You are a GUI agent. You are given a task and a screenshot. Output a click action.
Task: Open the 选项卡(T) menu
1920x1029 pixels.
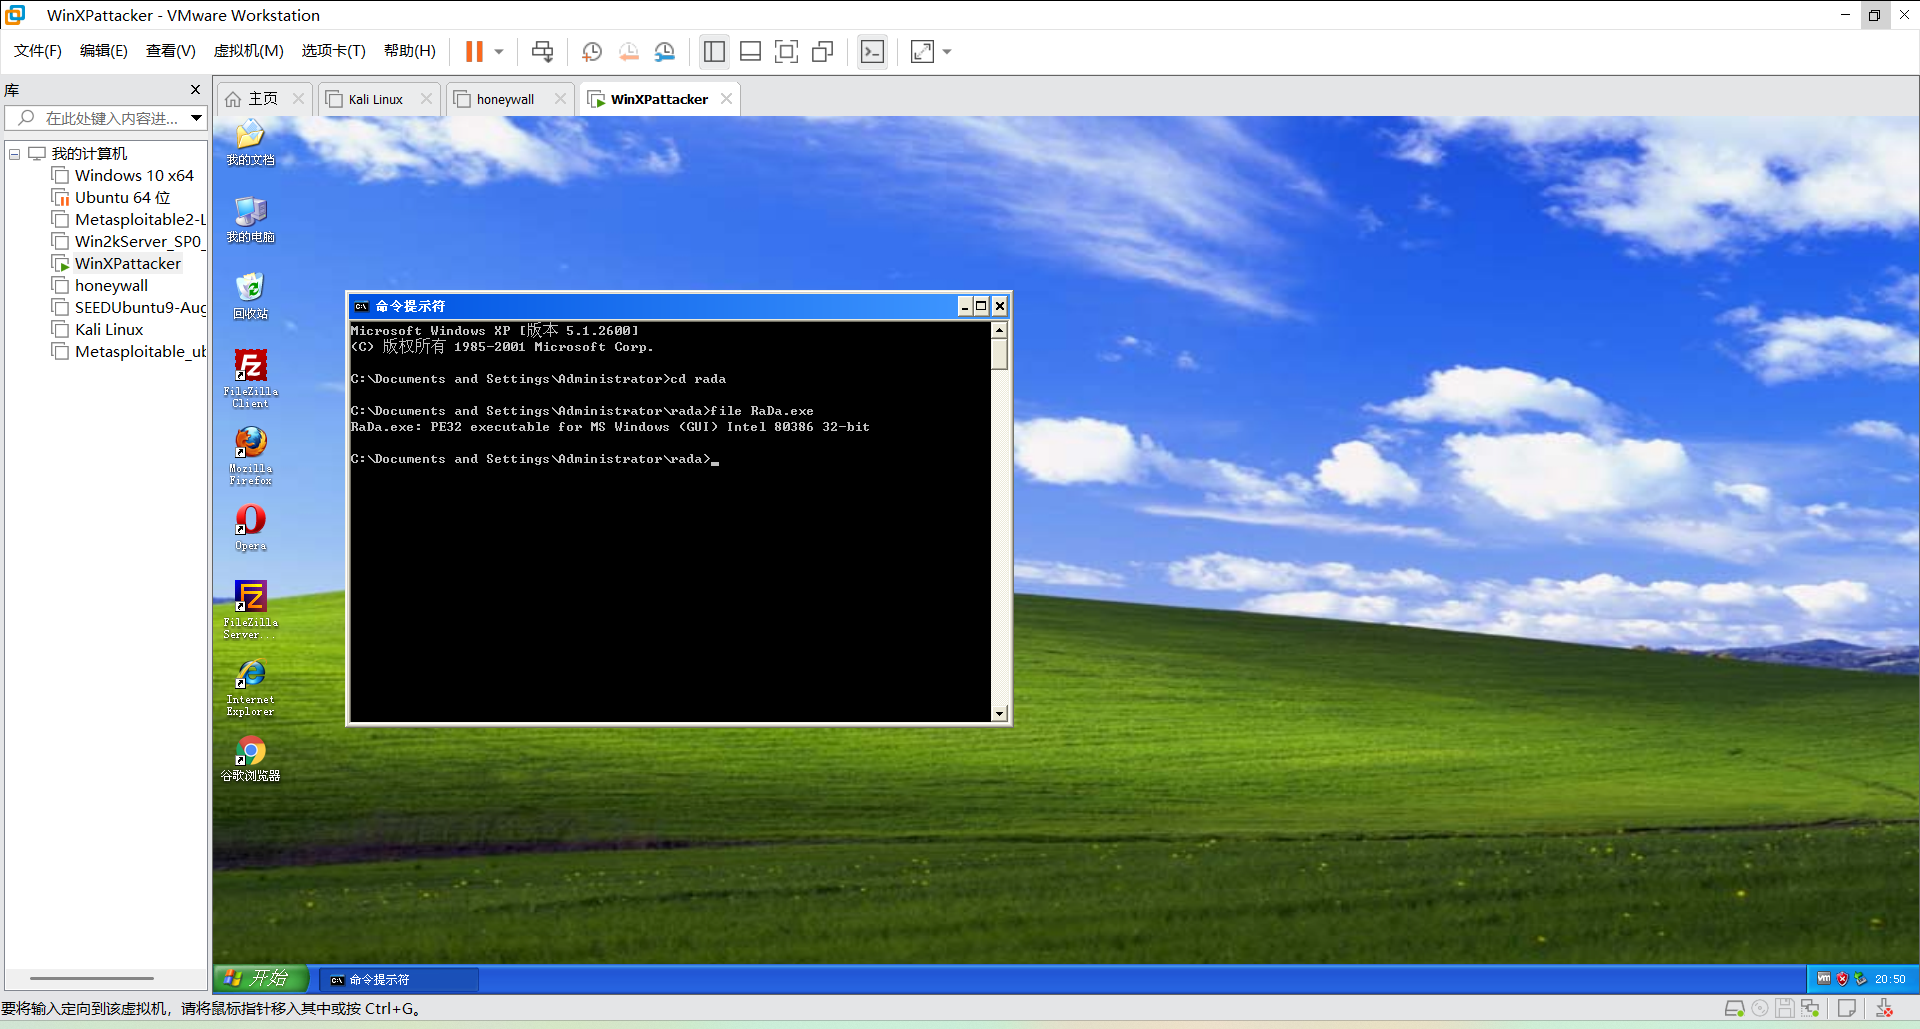[334, 51]
